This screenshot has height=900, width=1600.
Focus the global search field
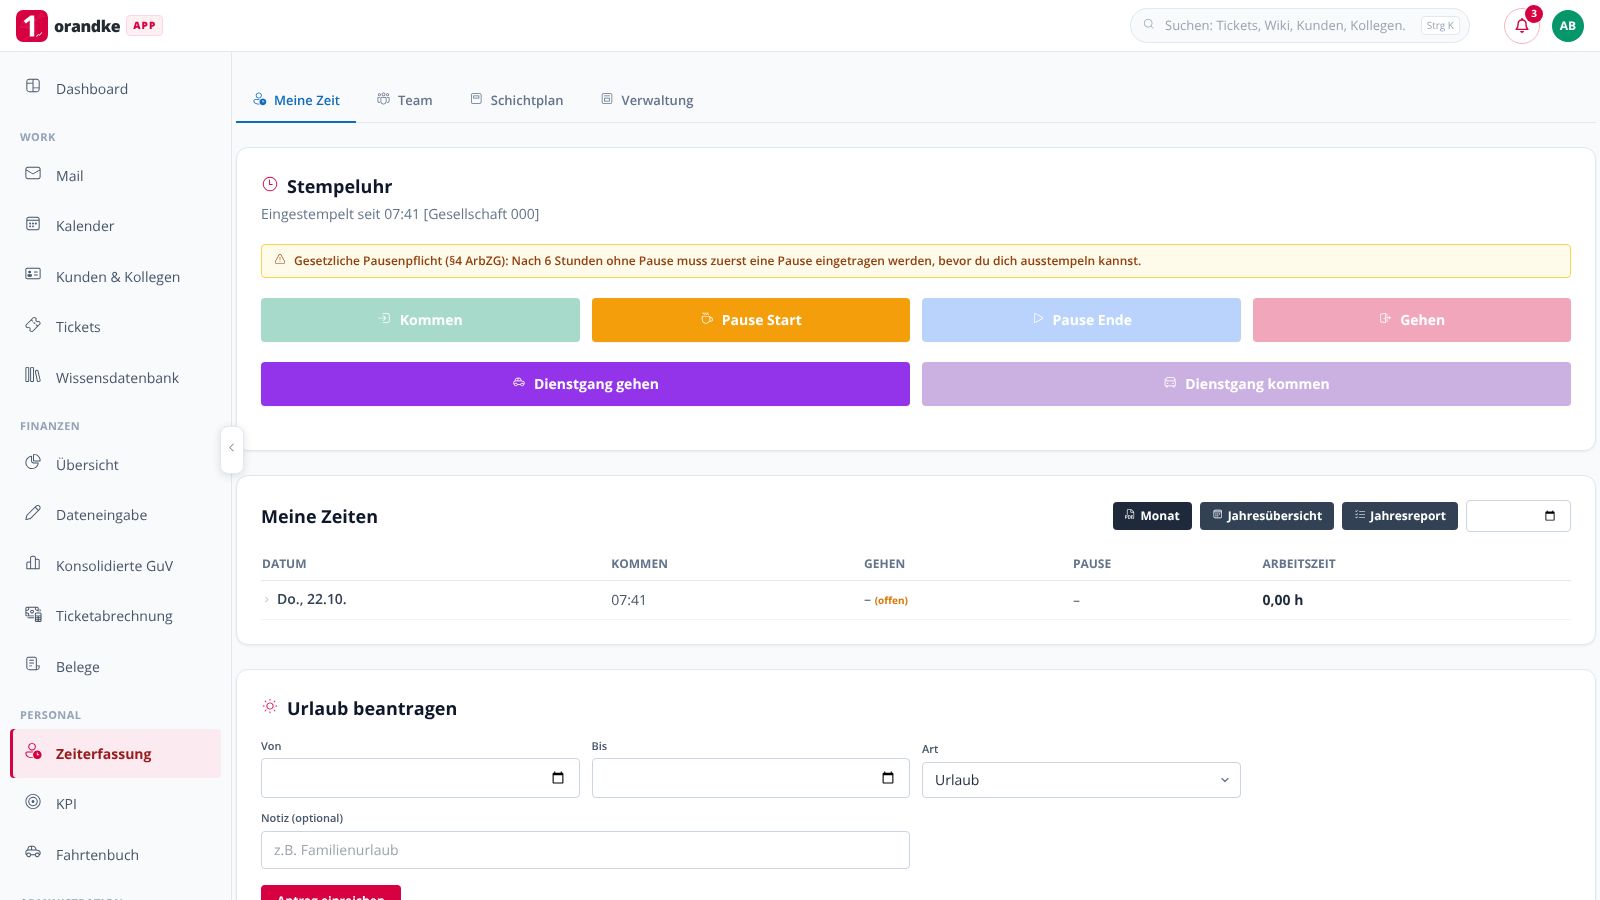(1300, 26)
